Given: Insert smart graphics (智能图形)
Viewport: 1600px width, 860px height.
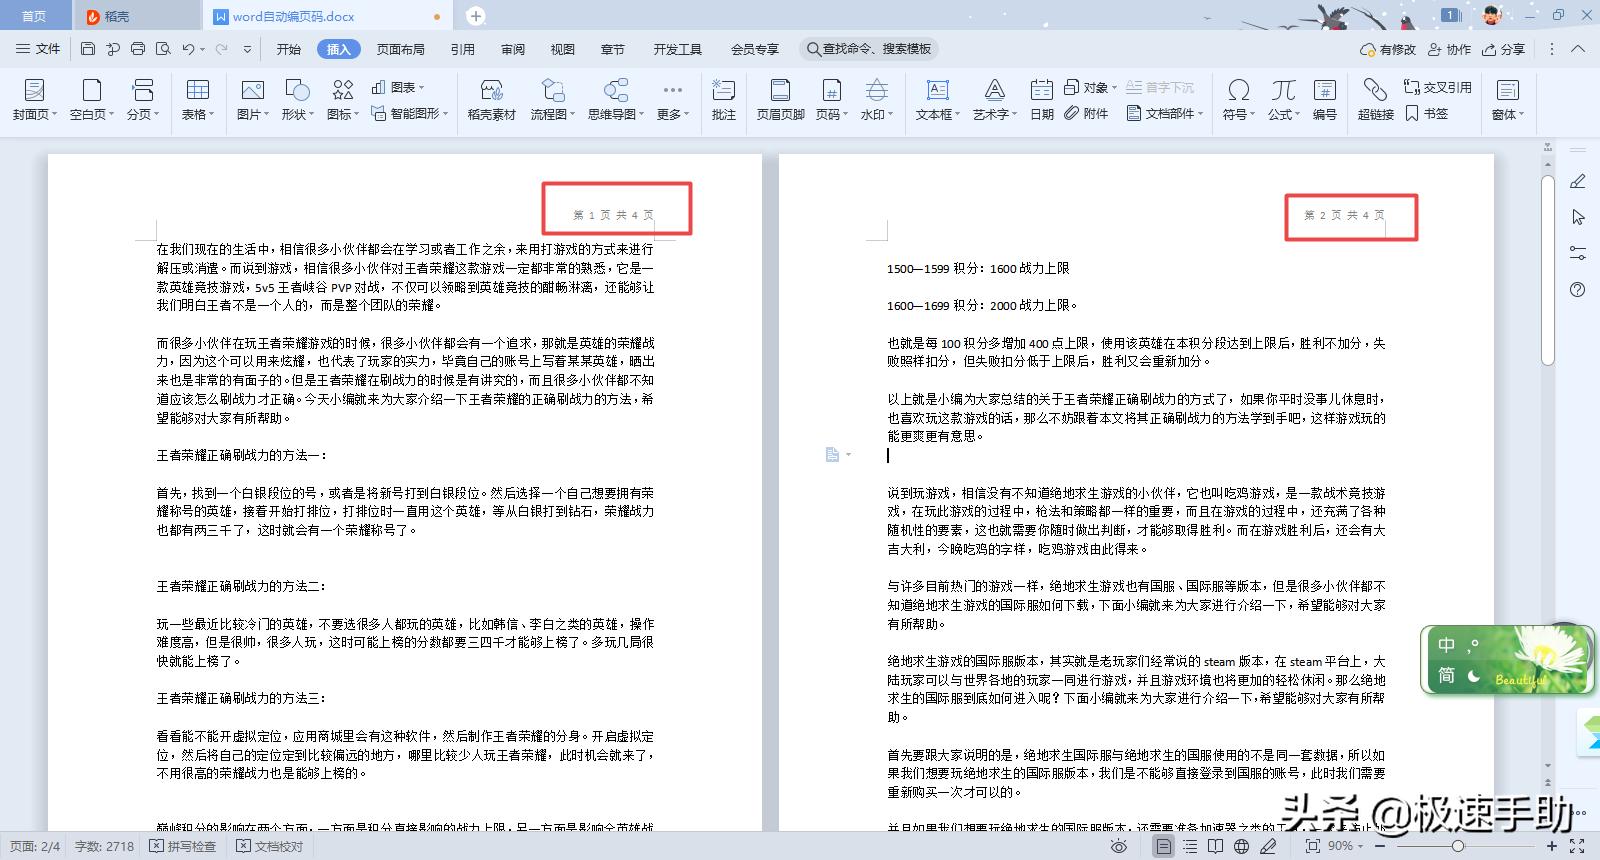Looking at the screenshot, I should pyautogui.click(x=409, y=114).
